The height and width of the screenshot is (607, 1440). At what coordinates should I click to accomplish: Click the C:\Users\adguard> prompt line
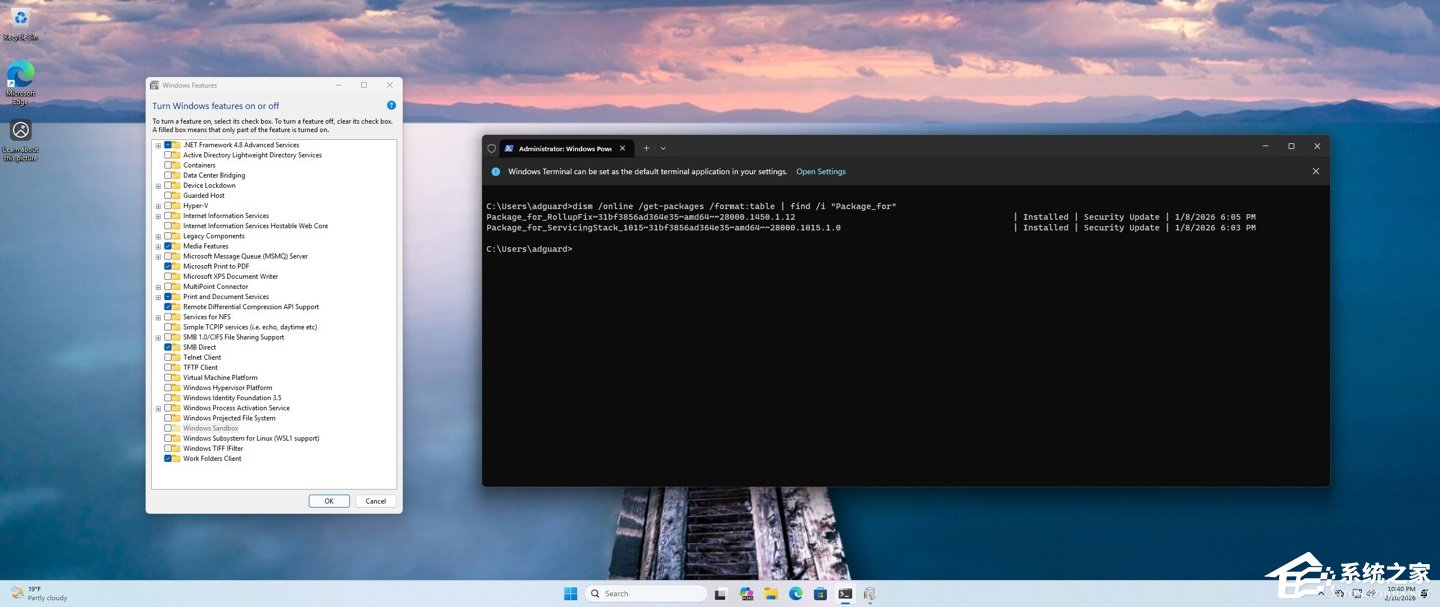coord(530,248)
